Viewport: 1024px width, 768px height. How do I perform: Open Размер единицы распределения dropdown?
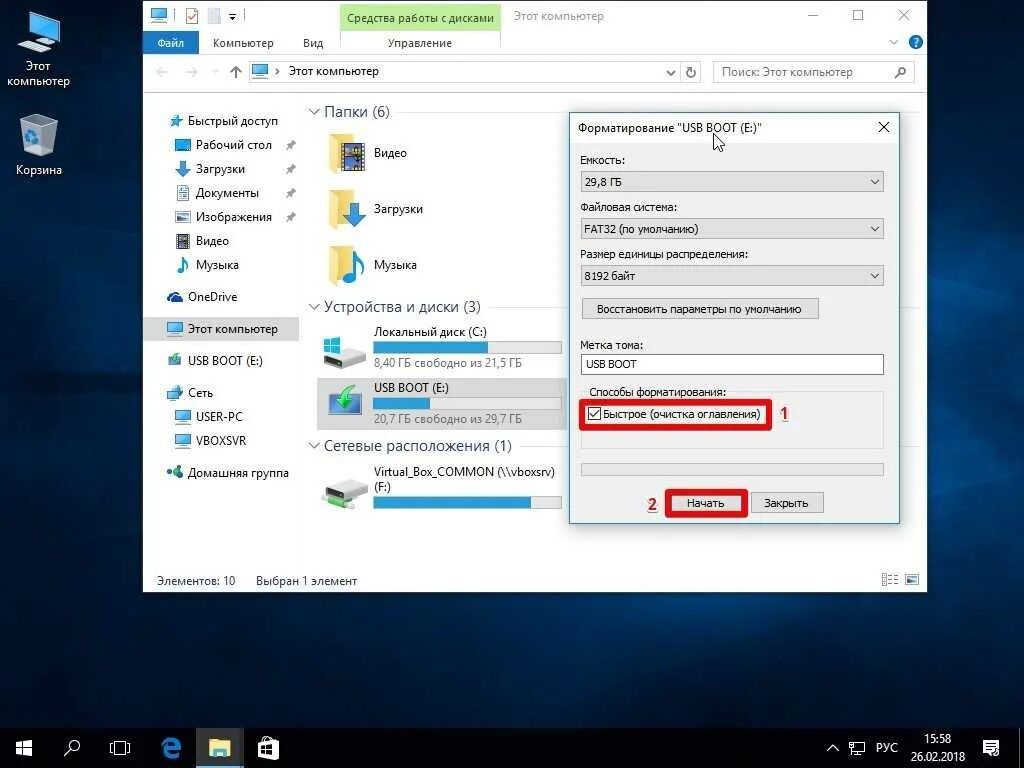click(x=732, y=276)
